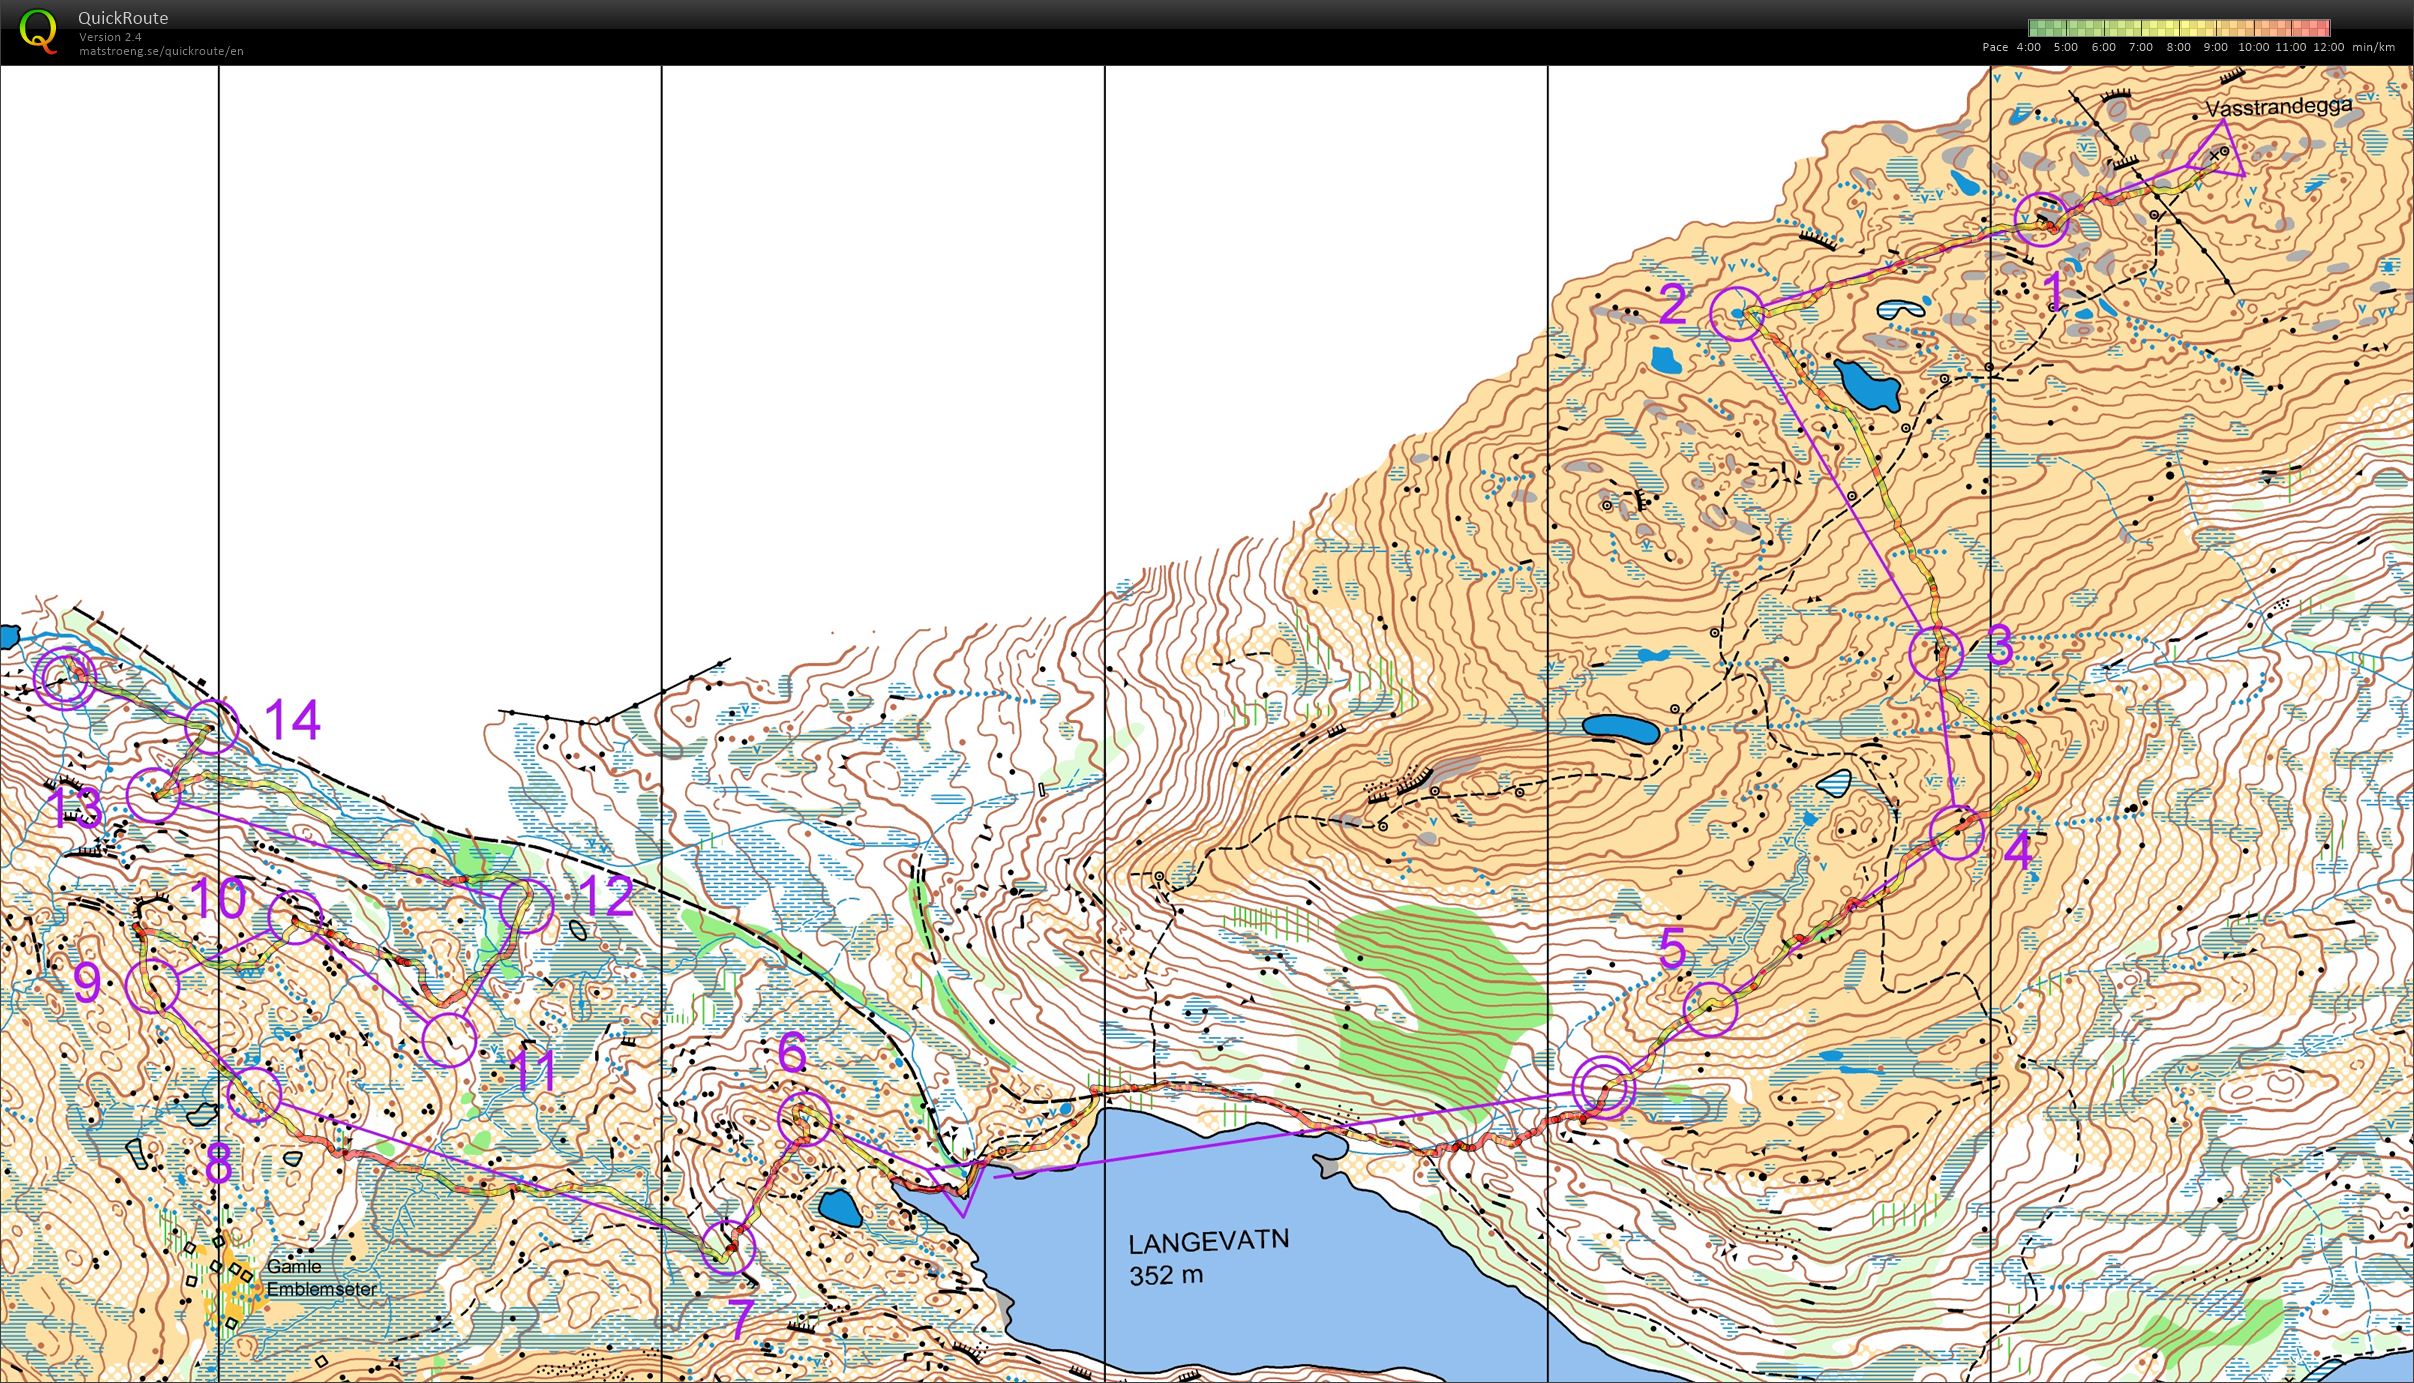Image resolution: width=2414 pixels, height=1383 pixels.
Task: Select control circle 3
Action: coord(1936,652)
